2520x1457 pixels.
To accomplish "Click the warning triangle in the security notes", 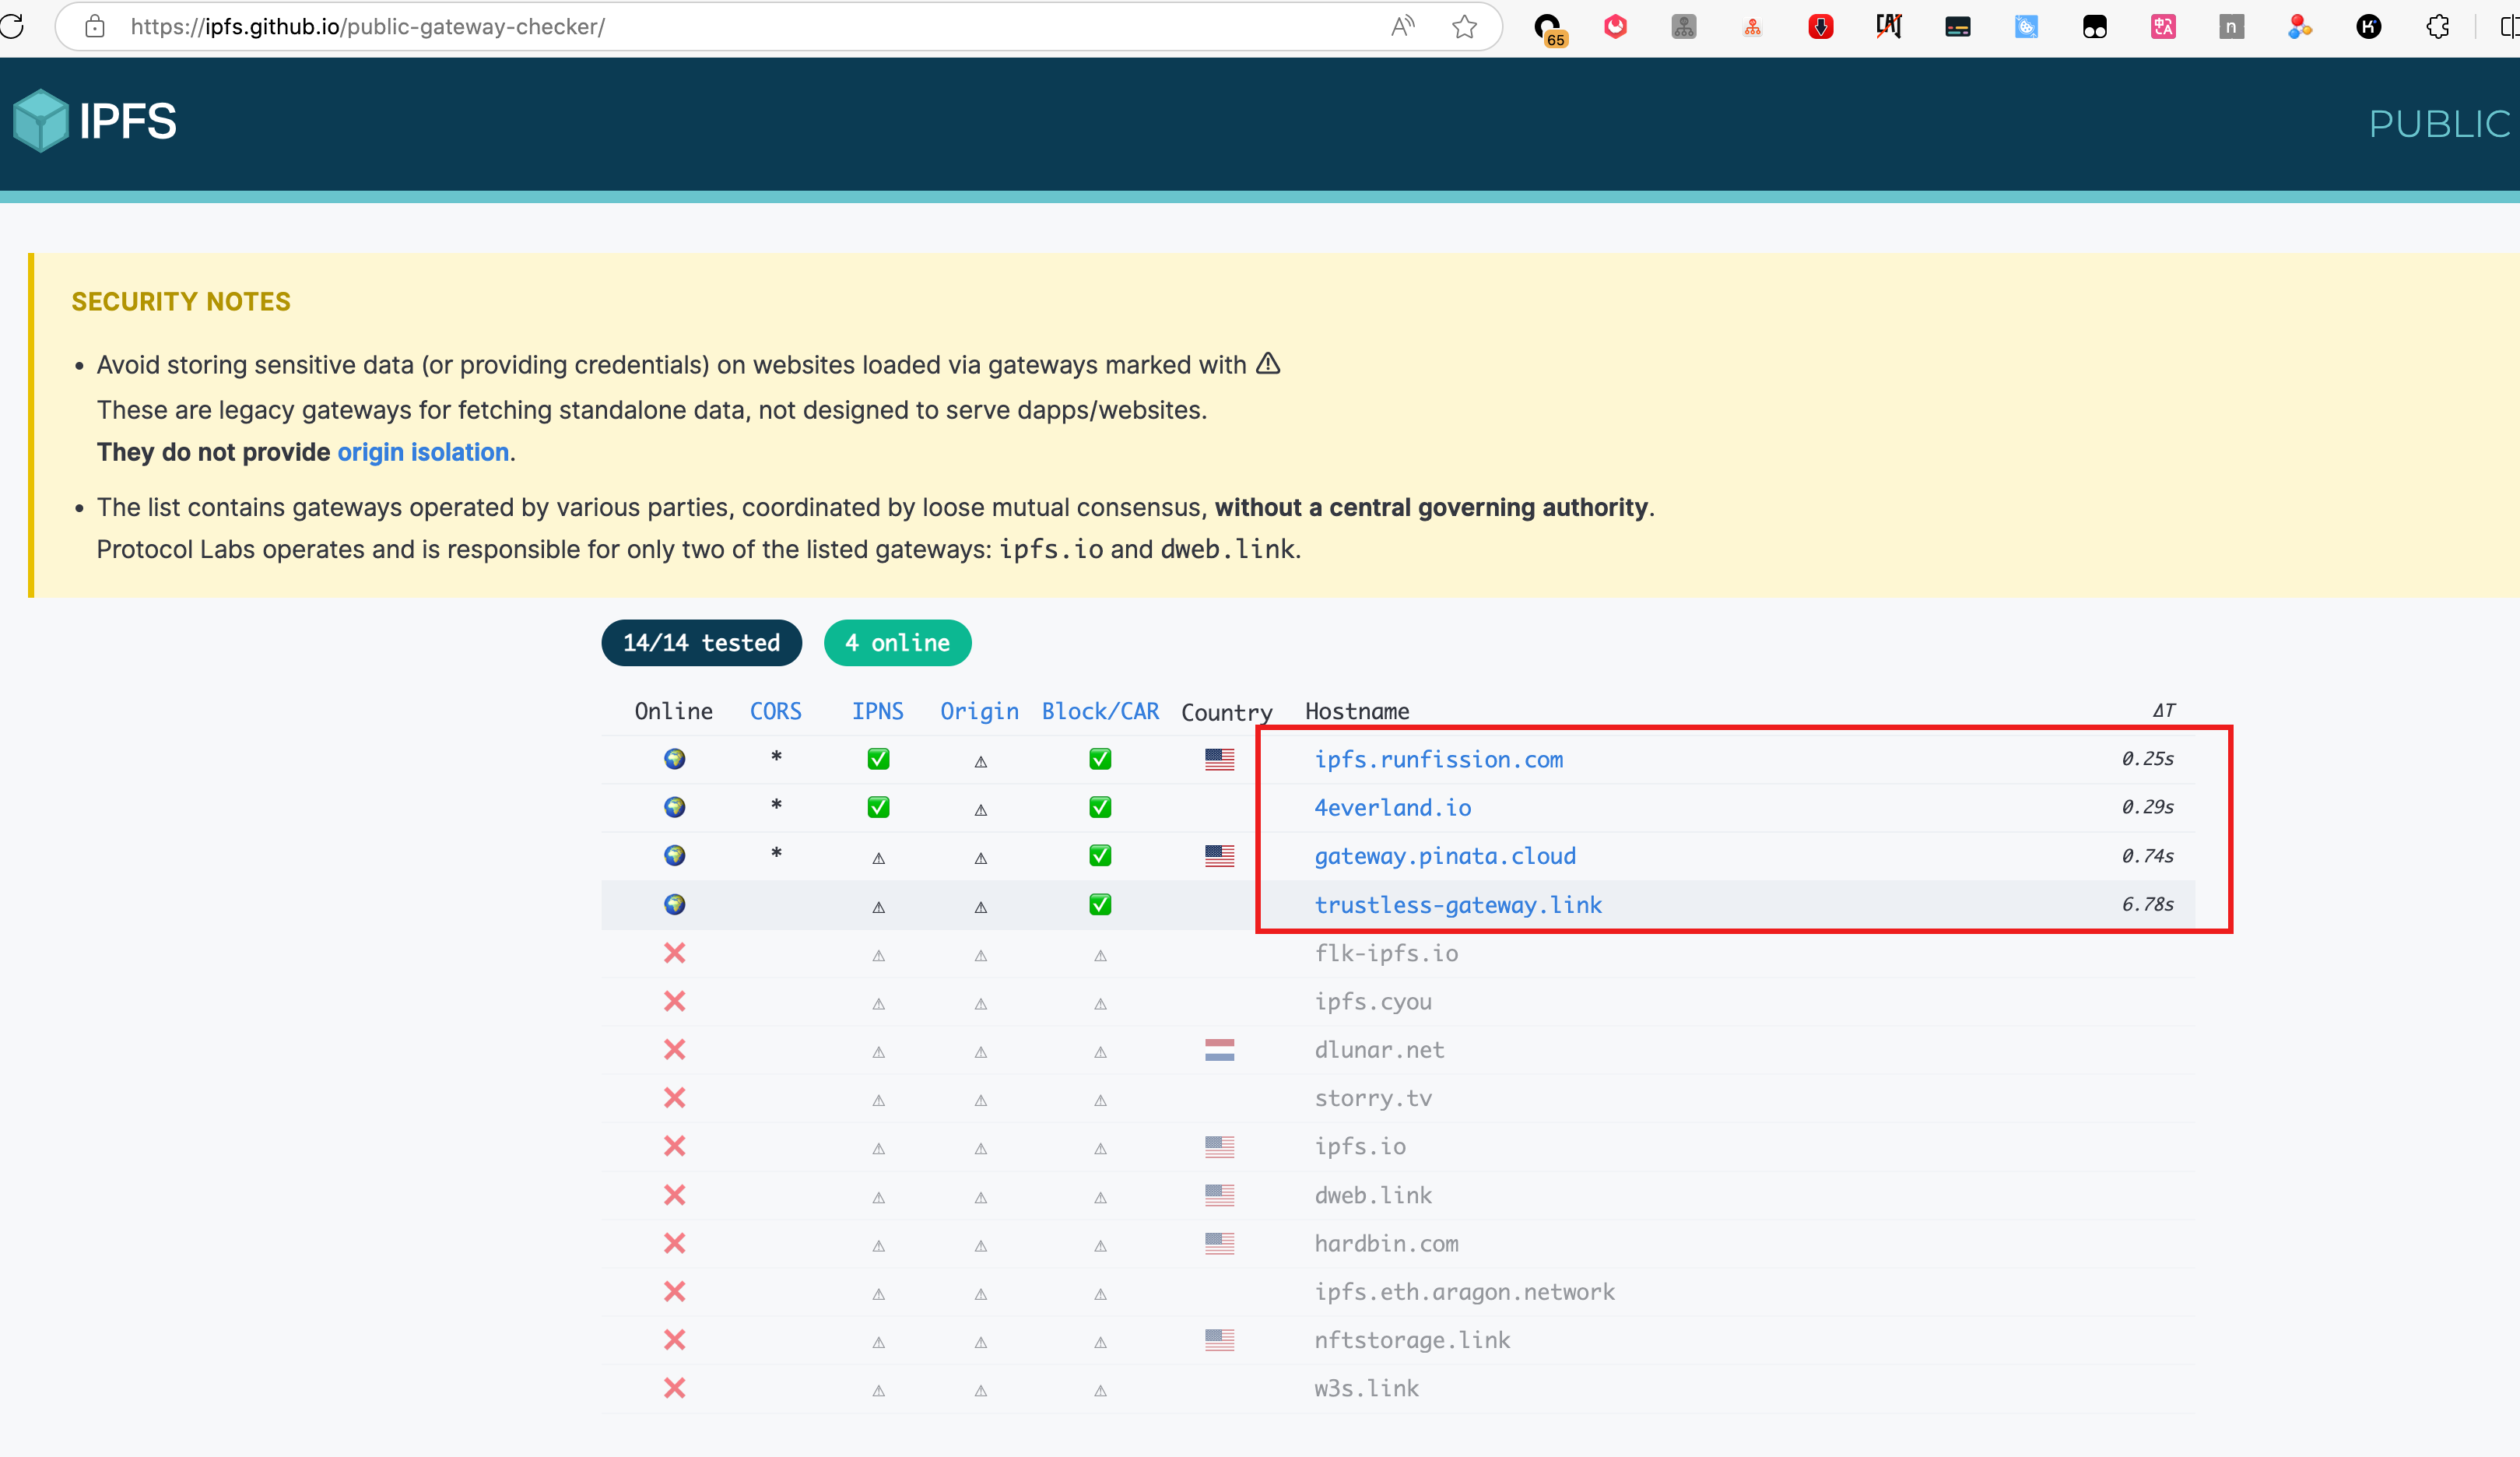I will click(x=1268, y=363).
